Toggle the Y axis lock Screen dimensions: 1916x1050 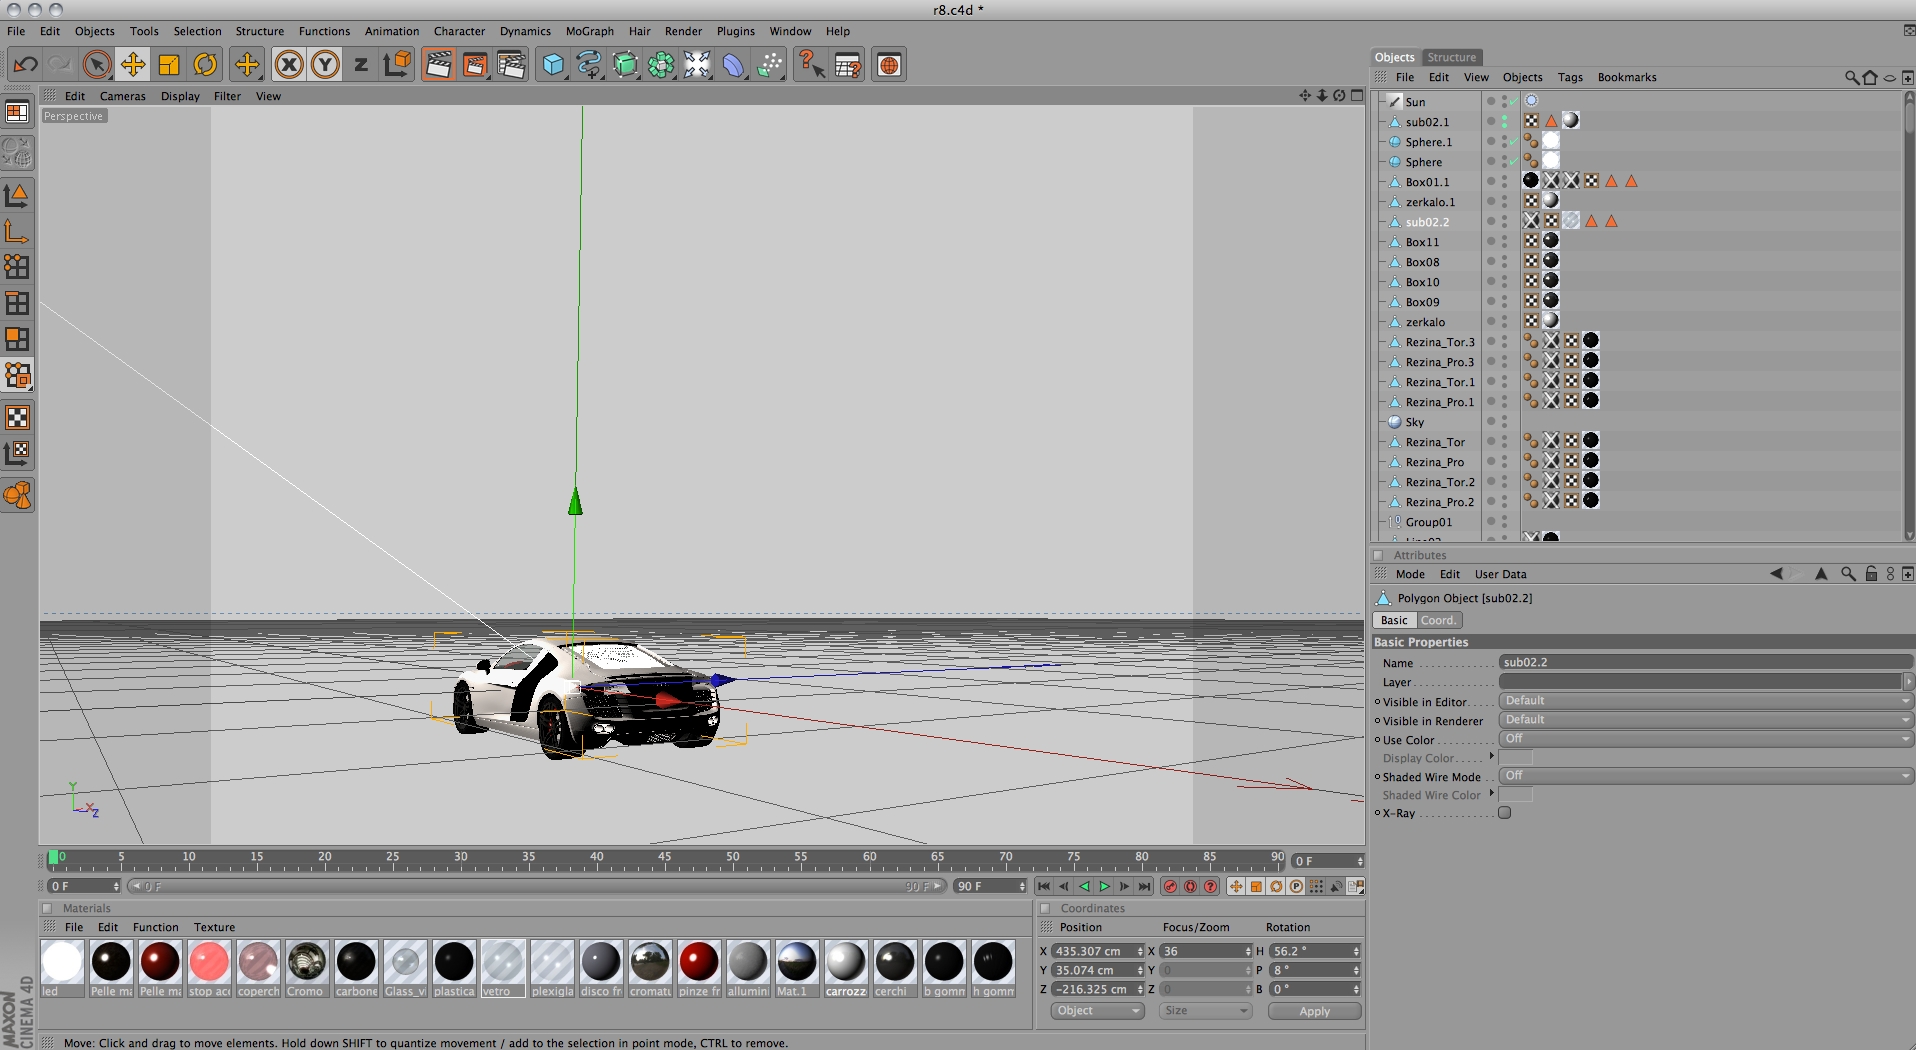tap(325, 65)
